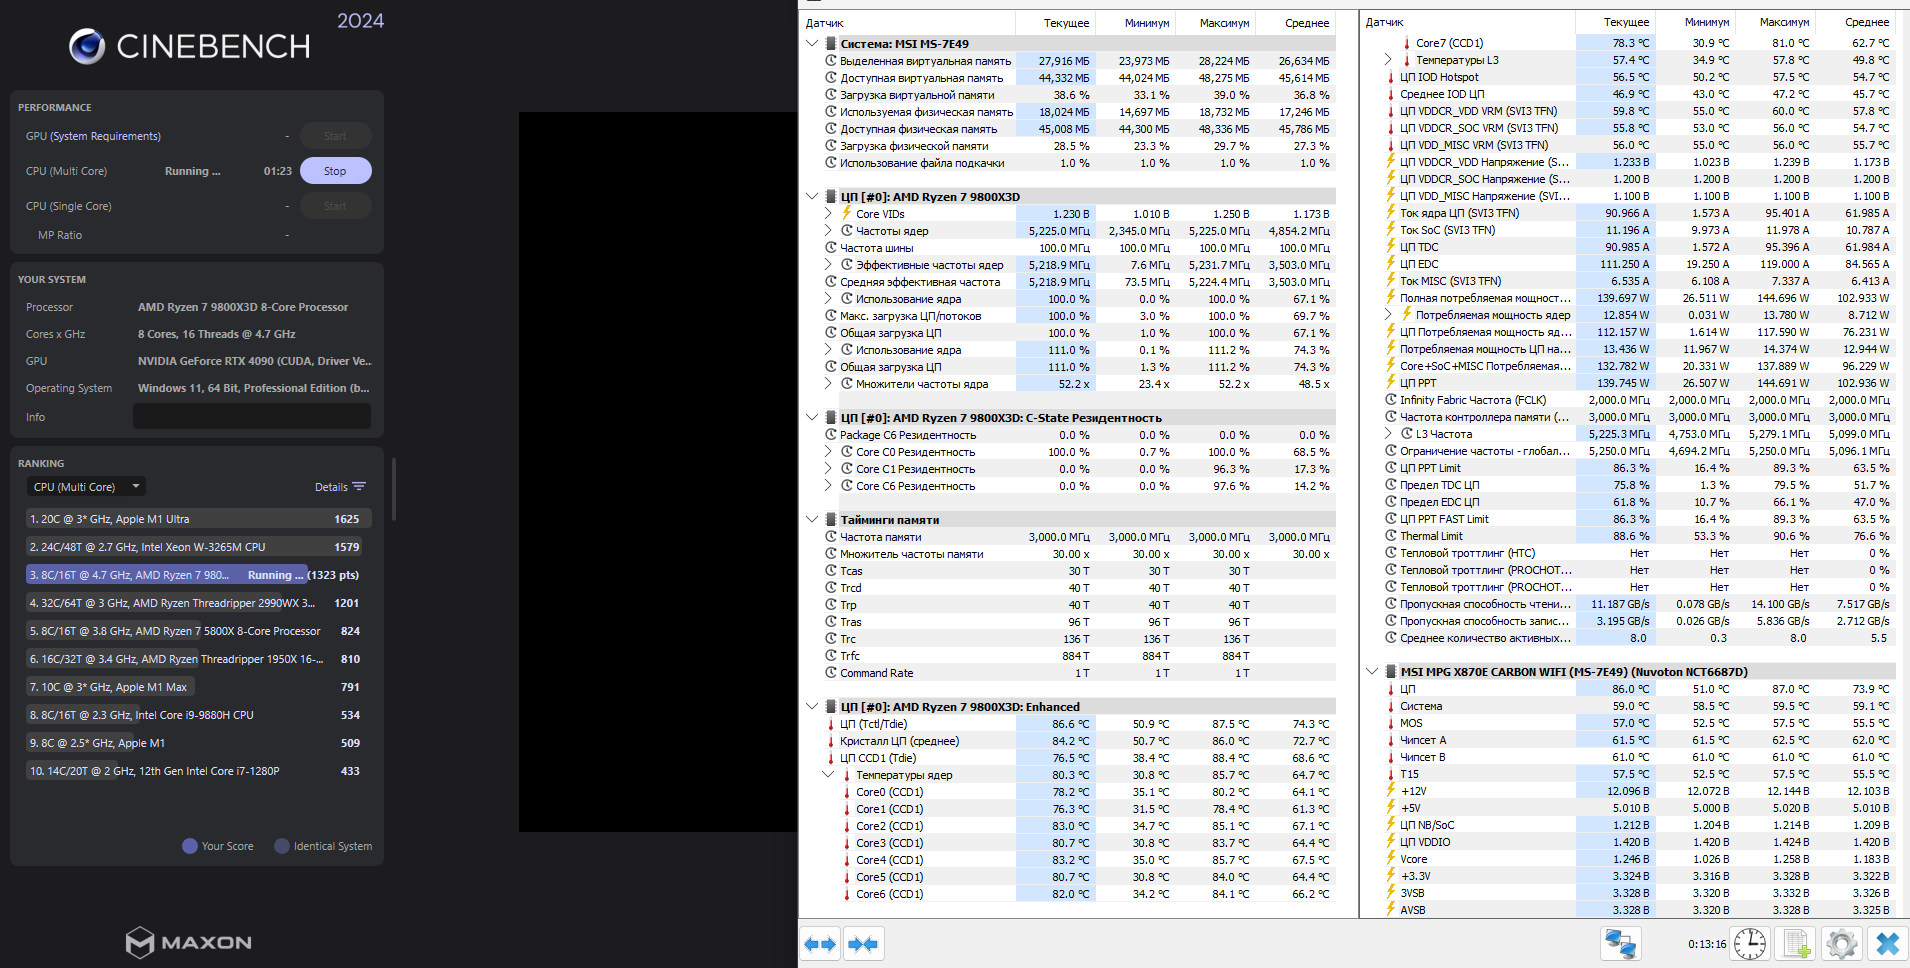Viewport: 1910px width, 968px height.
Task: Open ranking Details in Cinebench
Action: click(340, 487)
